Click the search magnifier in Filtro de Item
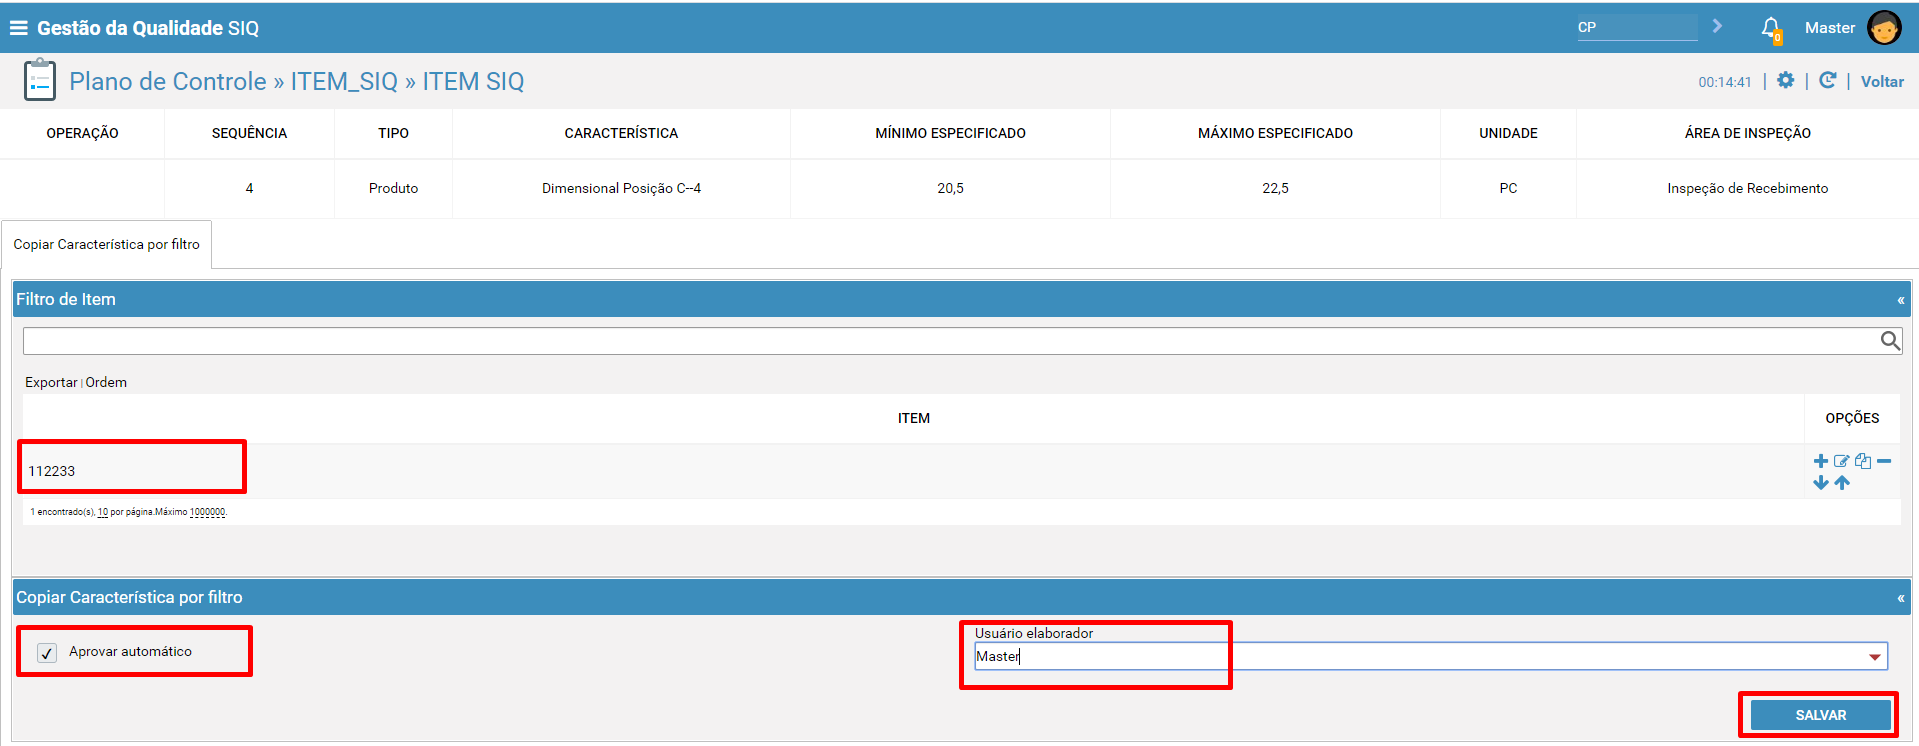Screen dimensions: 1919x746 click(x=1889, y=341)
